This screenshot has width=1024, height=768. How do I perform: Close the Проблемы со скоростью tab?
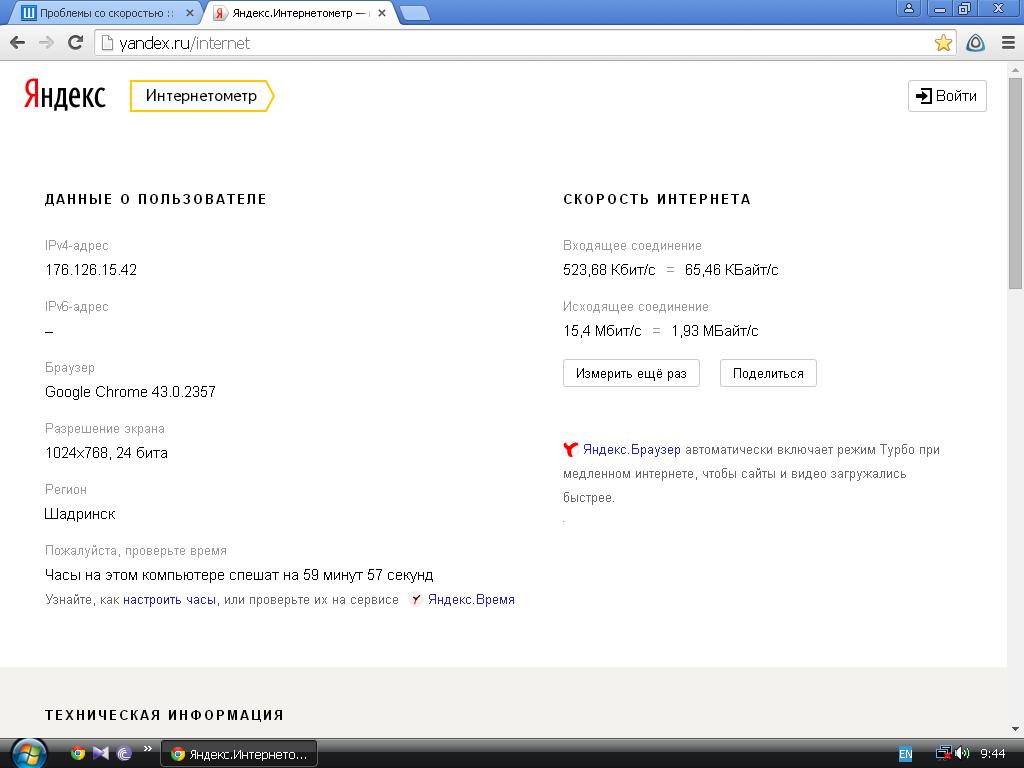[190, 12]
